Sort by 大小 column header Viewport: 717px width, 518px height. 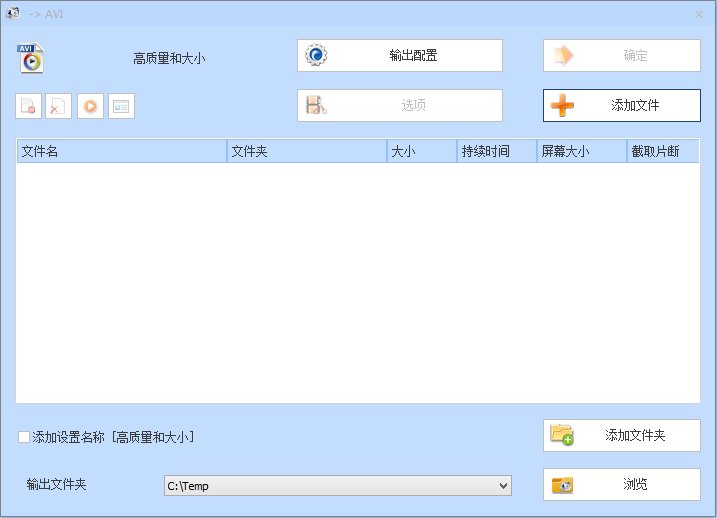(x=422, y=151)
